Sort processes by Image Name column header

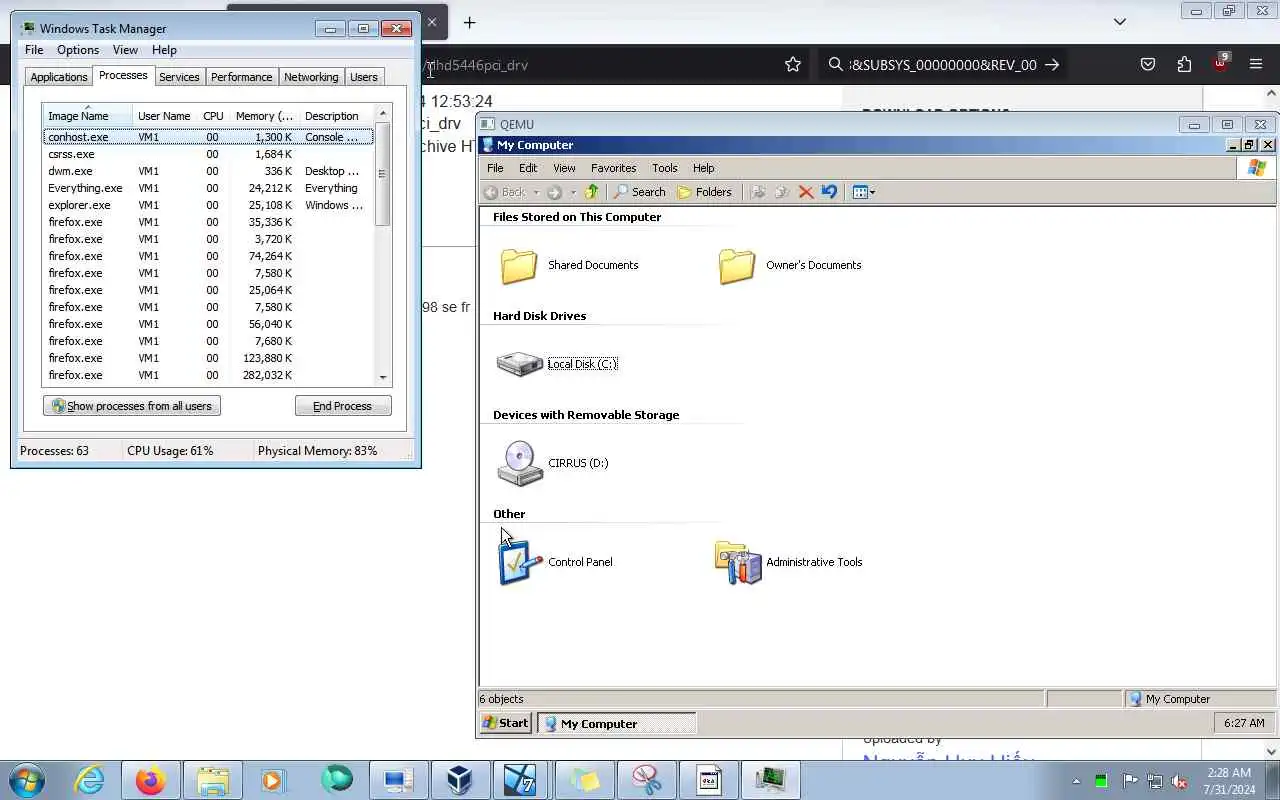tap(87, 116)
